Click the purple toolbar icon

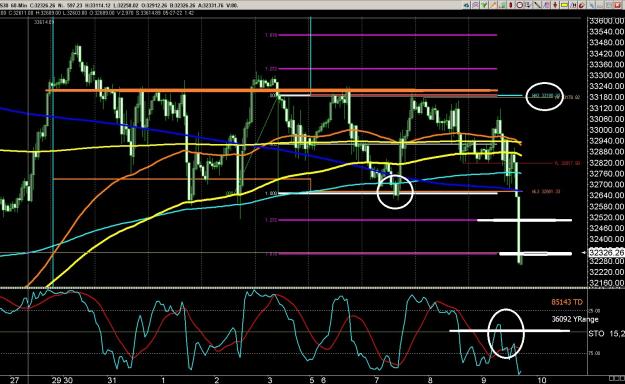click(x=547, y=5)
